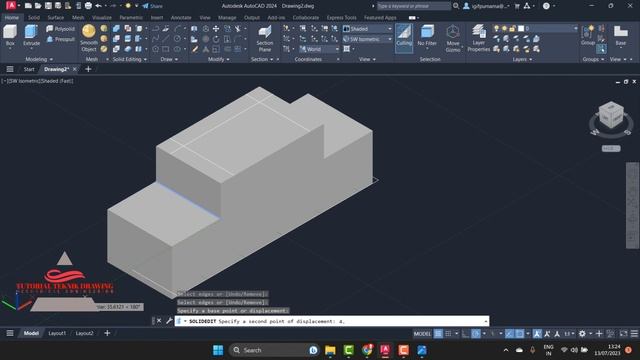Click the Share button
The width and height of the screenshot is (640, 360).
152,6
